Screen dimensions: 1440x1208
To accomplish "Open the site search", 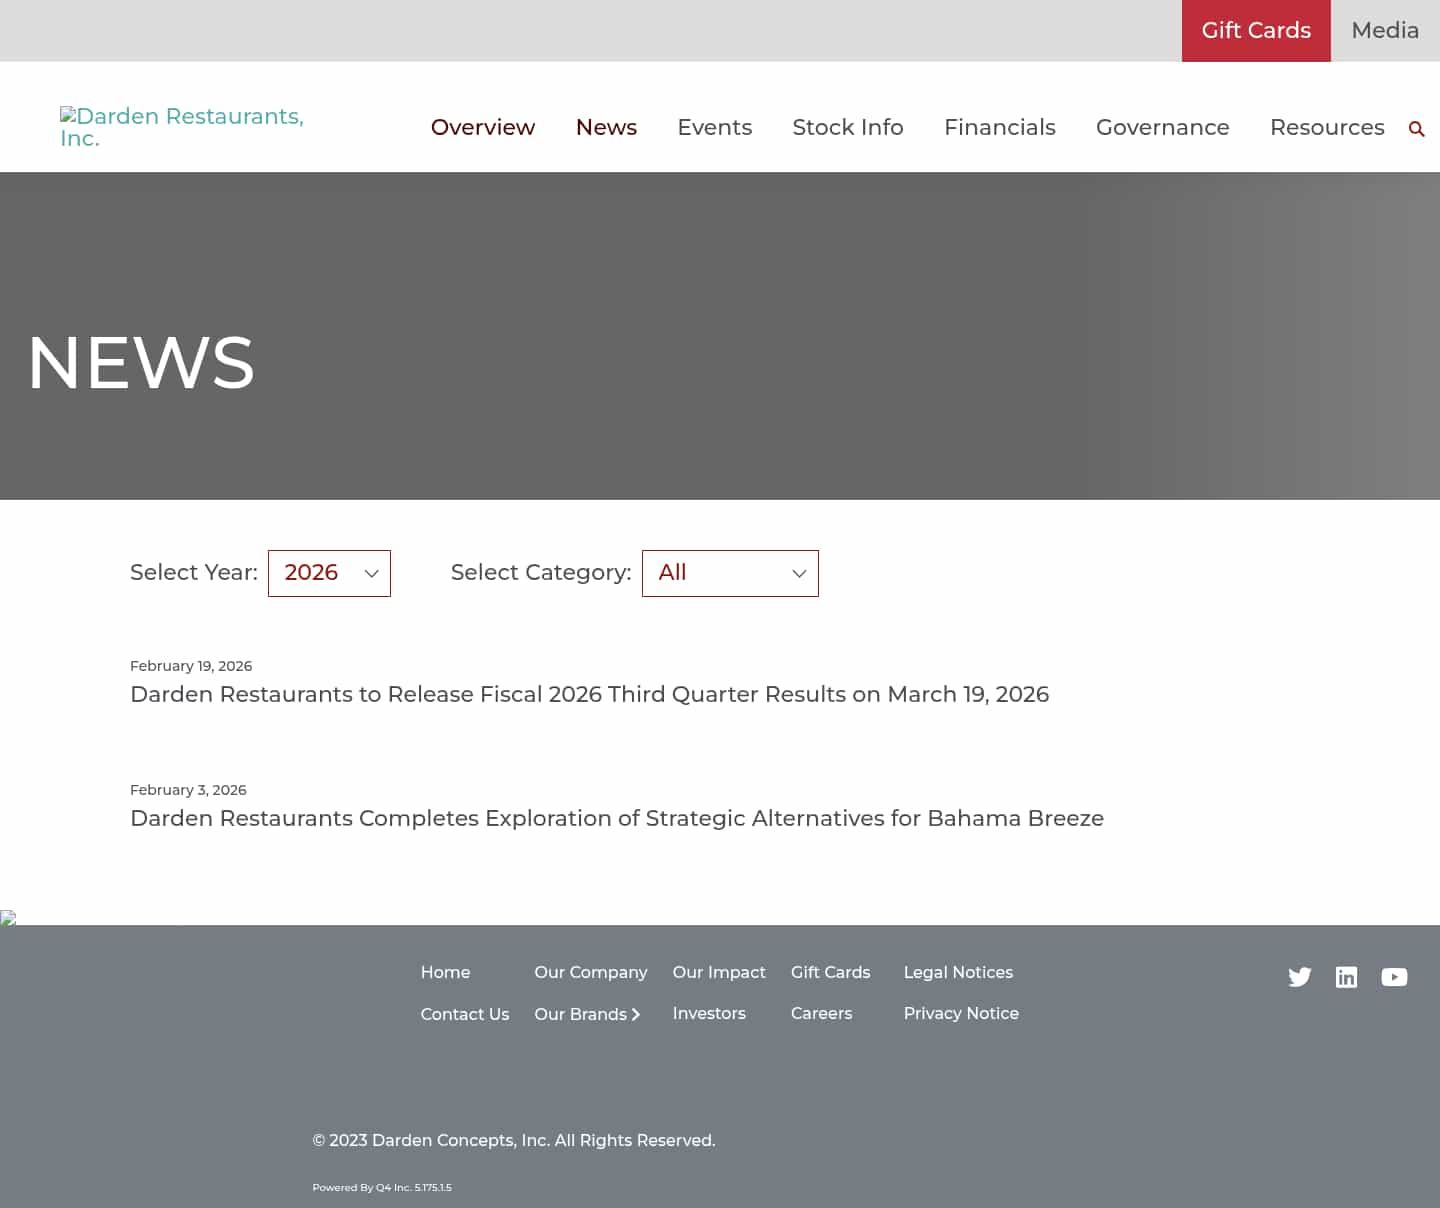I will point(1417,128).
